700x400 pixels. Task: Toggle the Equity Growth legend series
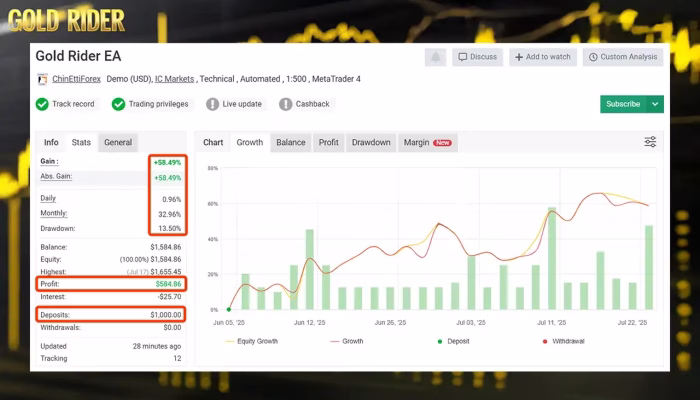tap(252, 341)
